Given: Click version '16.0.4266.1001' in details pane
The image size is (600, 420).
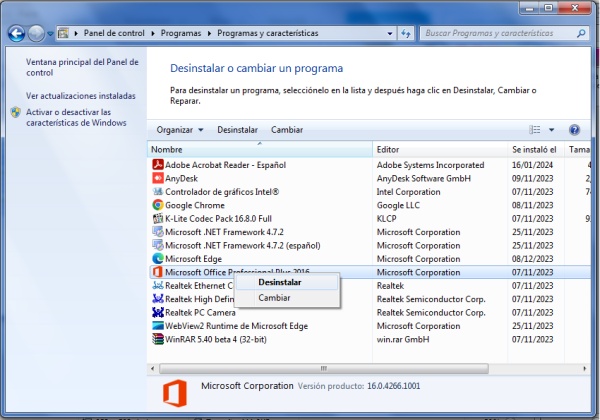Looking at the screenshot, I should pos(393,386).
